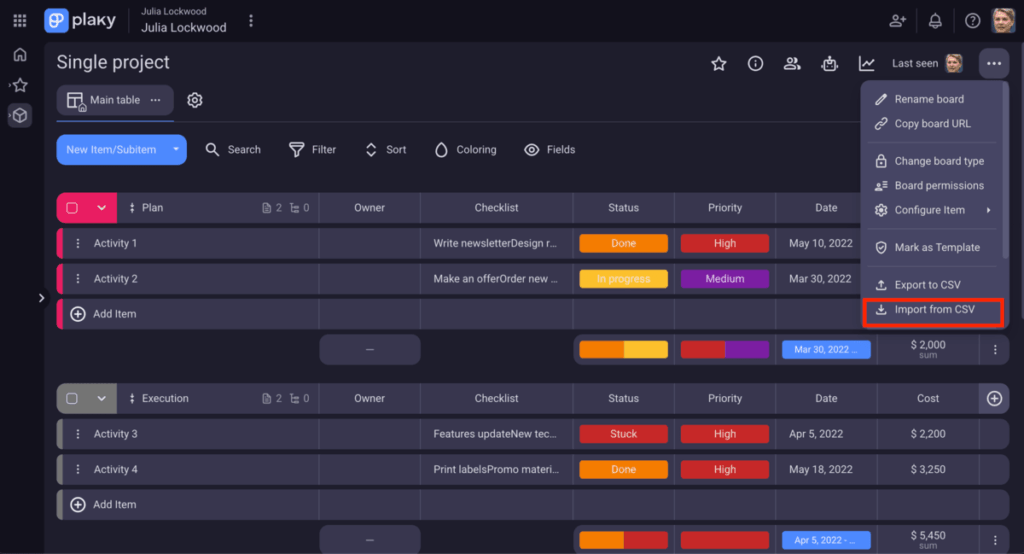Open the activity chart icon
The height and width of the screenshot is (554, 1024).
(866, 64)
